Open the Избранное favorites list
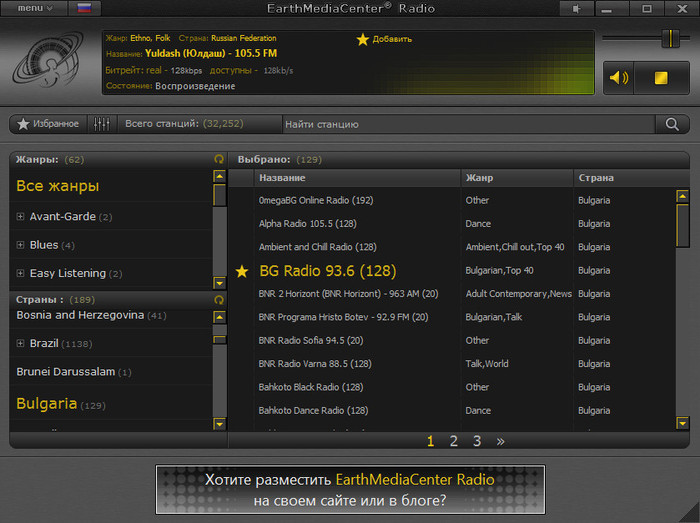 [48, 124]
